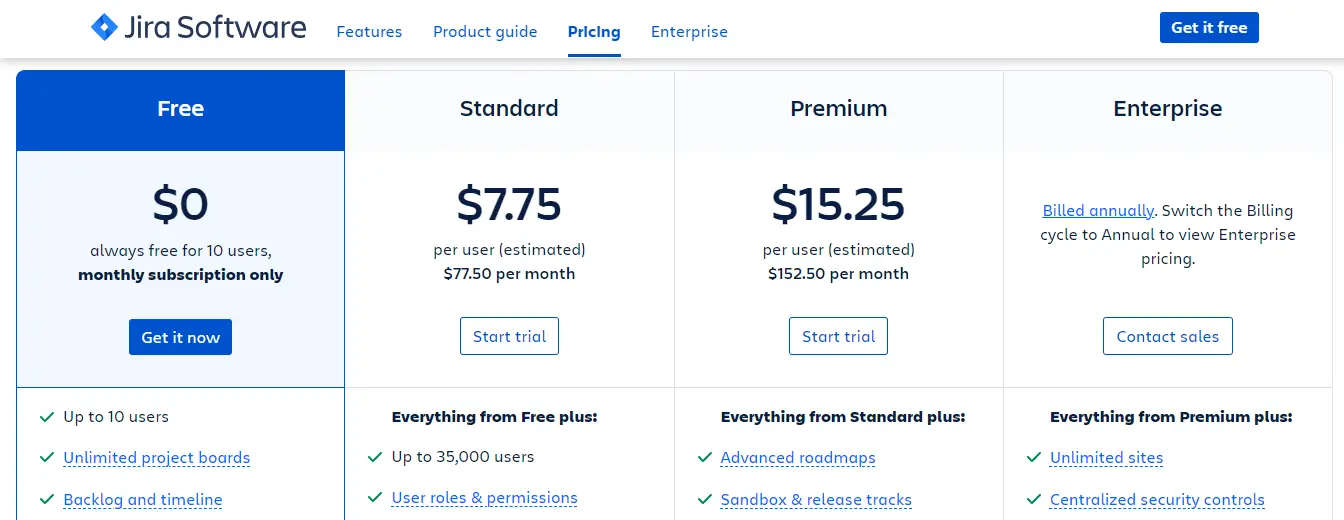The height and width of the screenshot is (520, 1344).
Task: Open the Product guide page
Action: click(x=485, y=32)
